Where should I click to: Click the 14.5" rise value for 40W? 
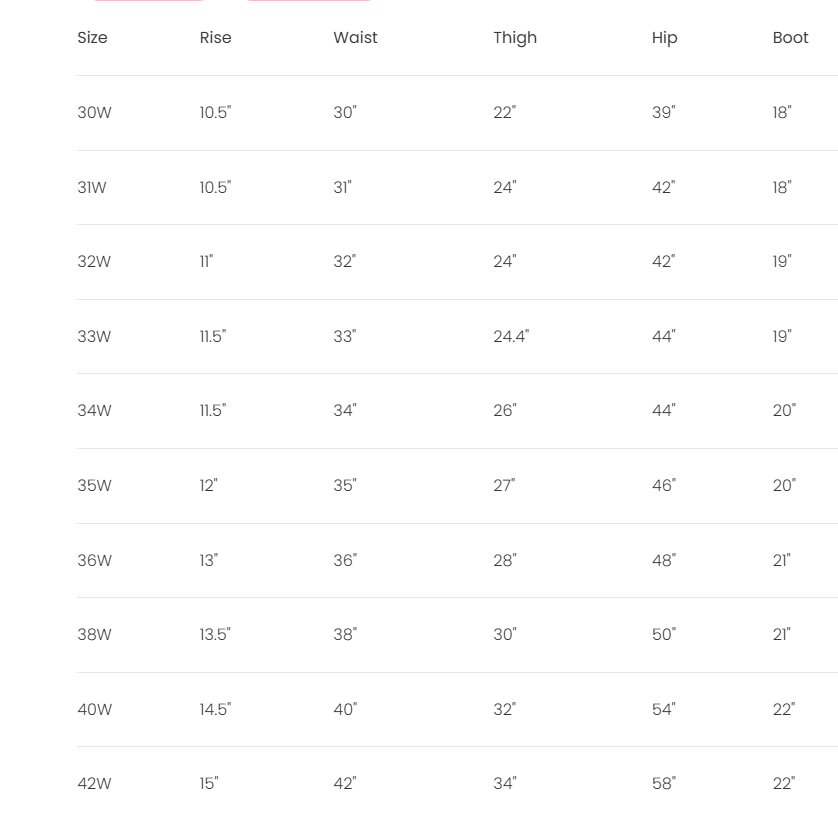tap(215, 710)
